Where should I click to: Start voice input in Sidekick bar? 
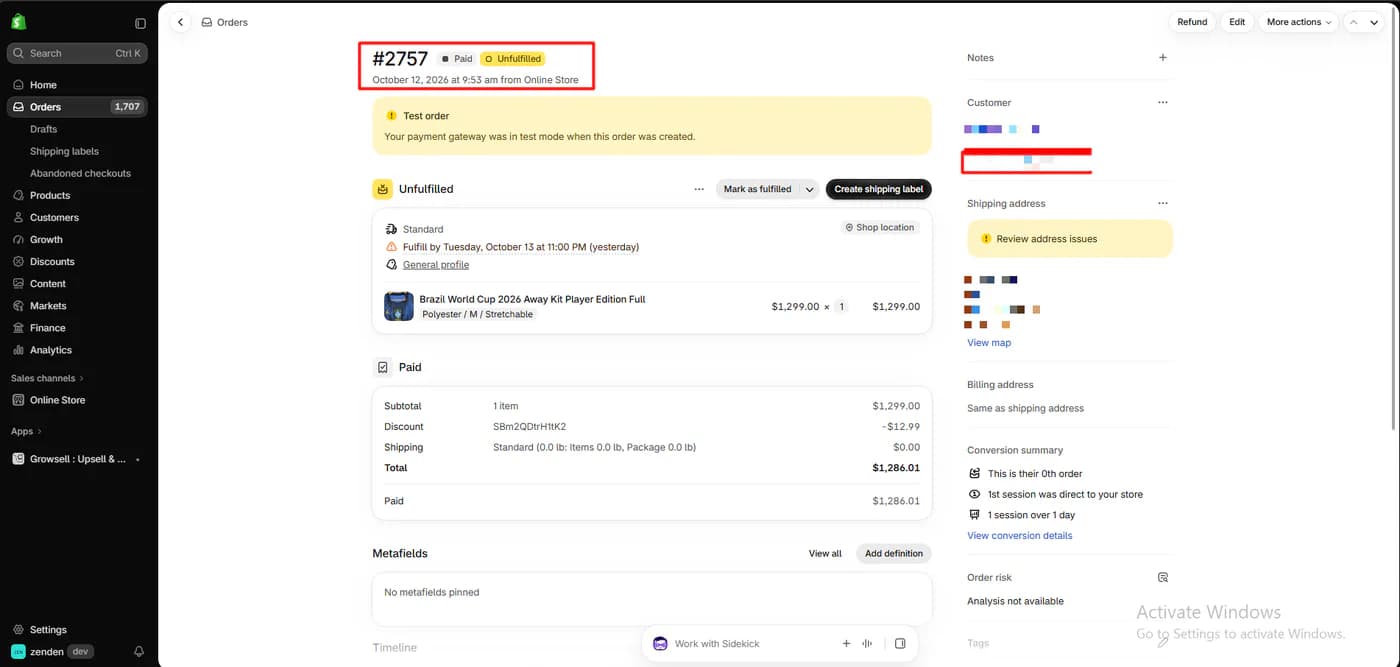tap(867, 644)
